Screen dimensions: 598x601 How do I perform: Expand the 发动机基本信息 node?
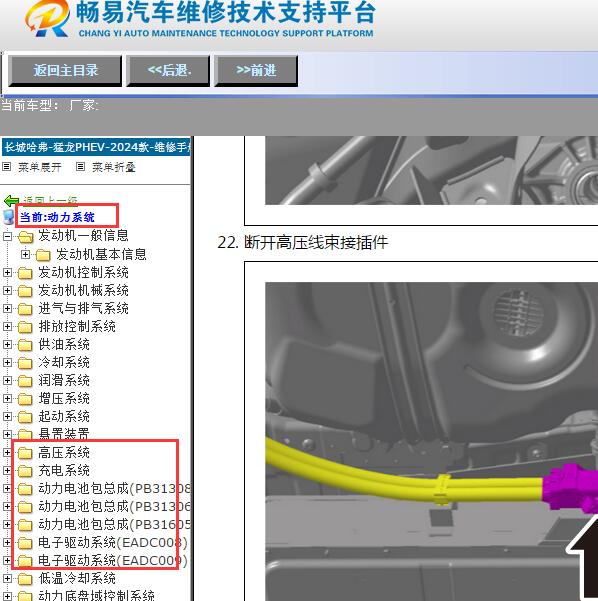25,255
